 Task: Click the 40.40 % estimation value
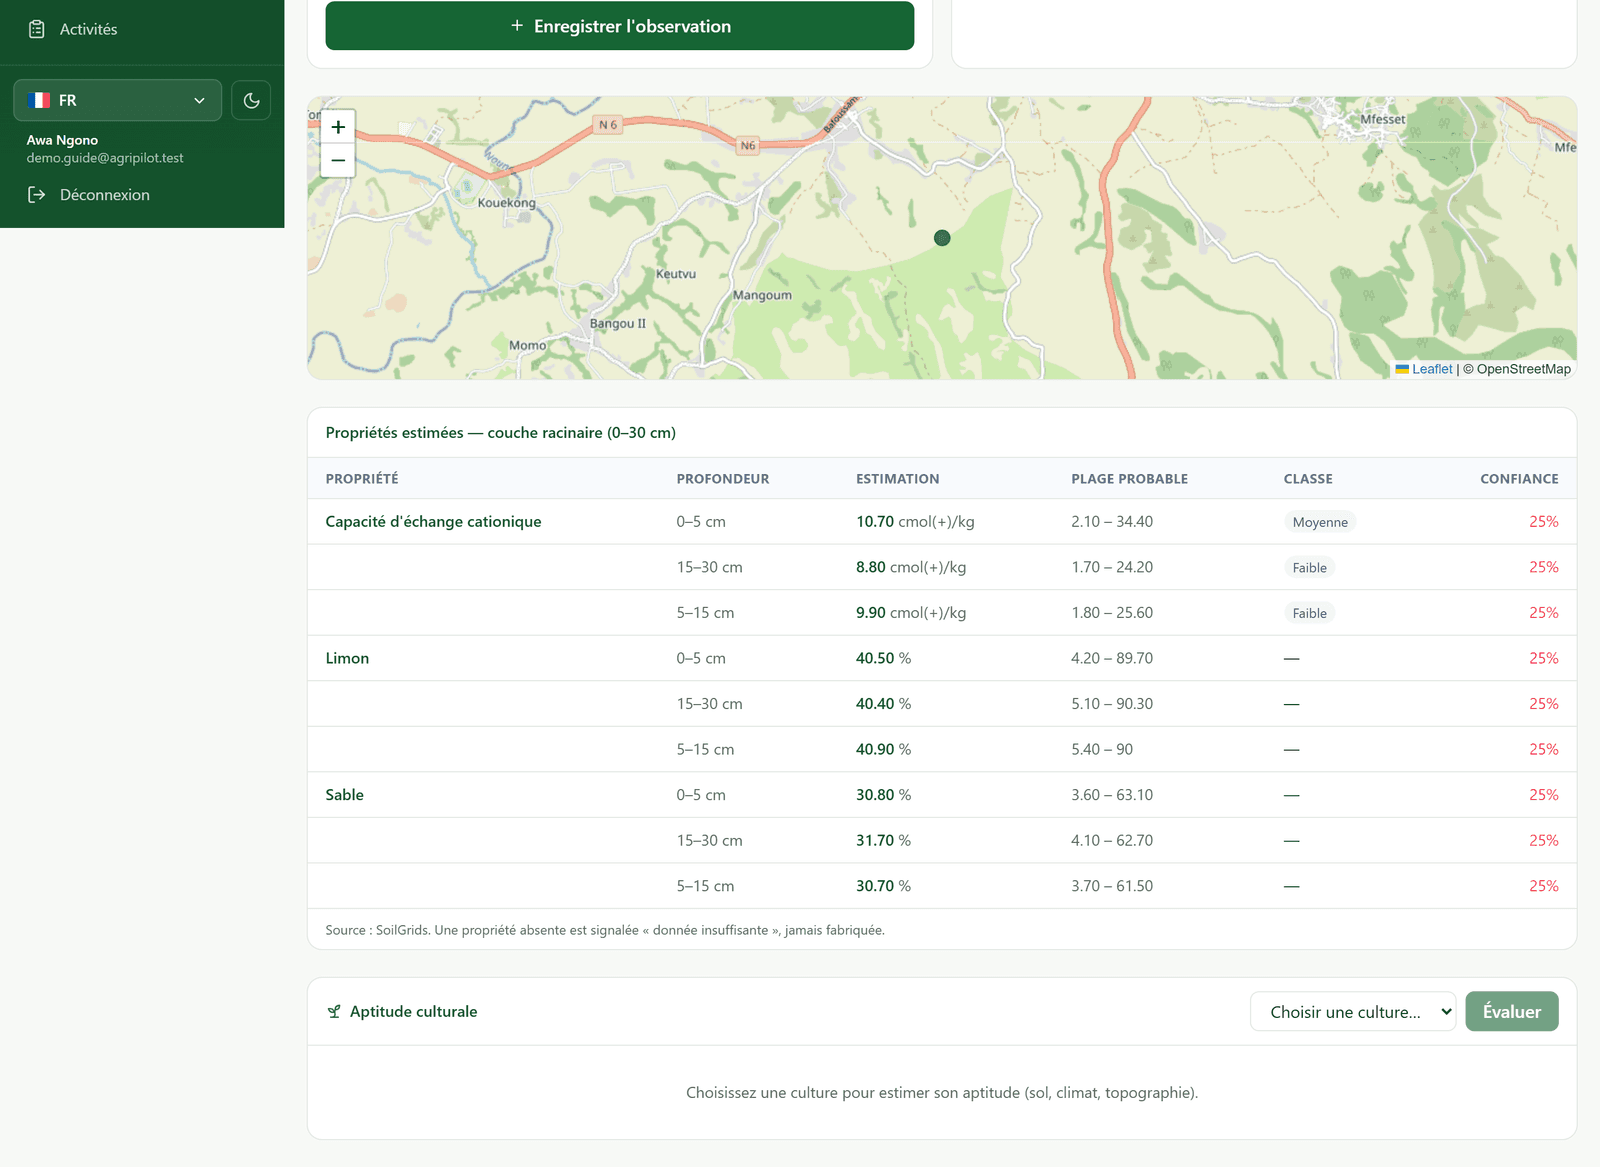pyautogui.click(x=883, y=704)
